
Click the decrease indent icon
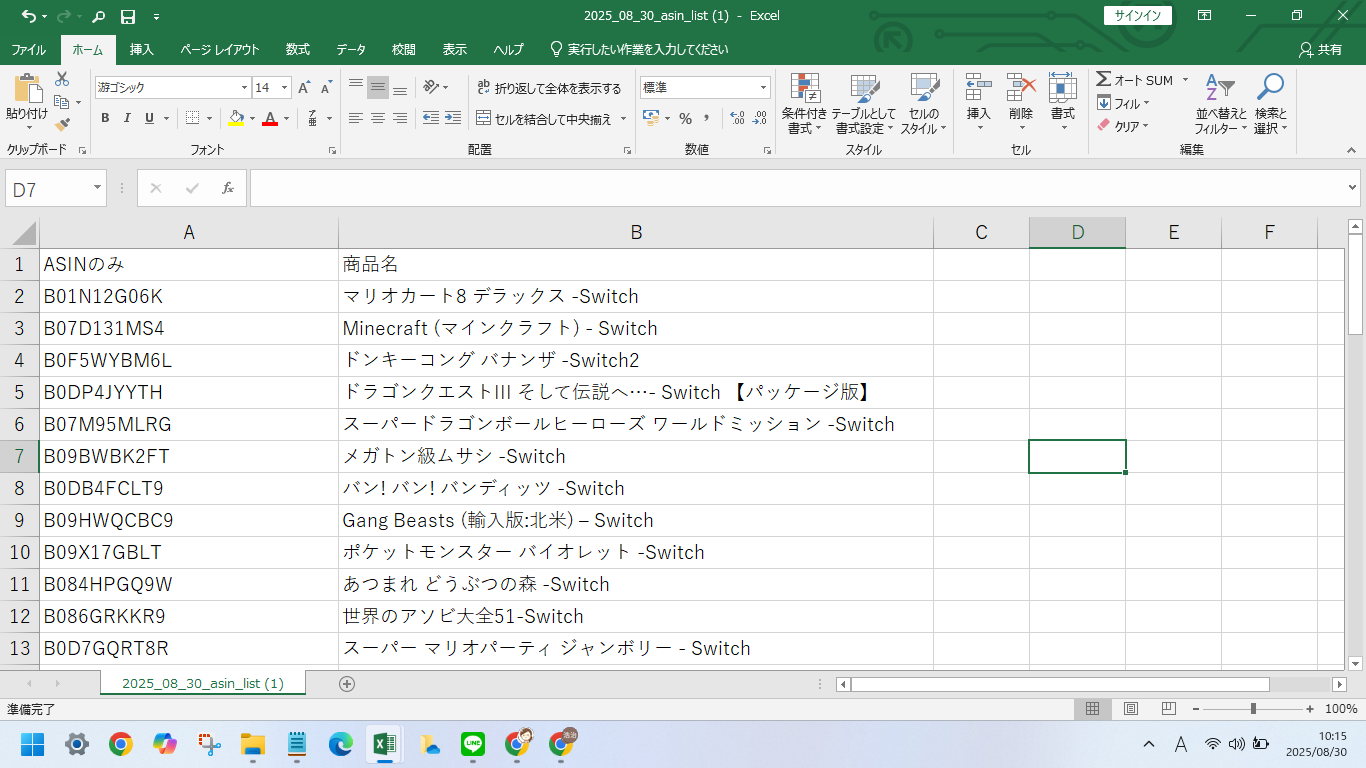point(431,118)
